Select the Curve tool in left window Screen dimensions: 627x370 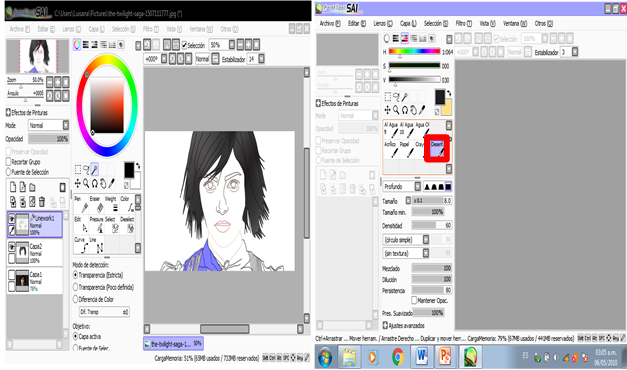coord(82,245)
